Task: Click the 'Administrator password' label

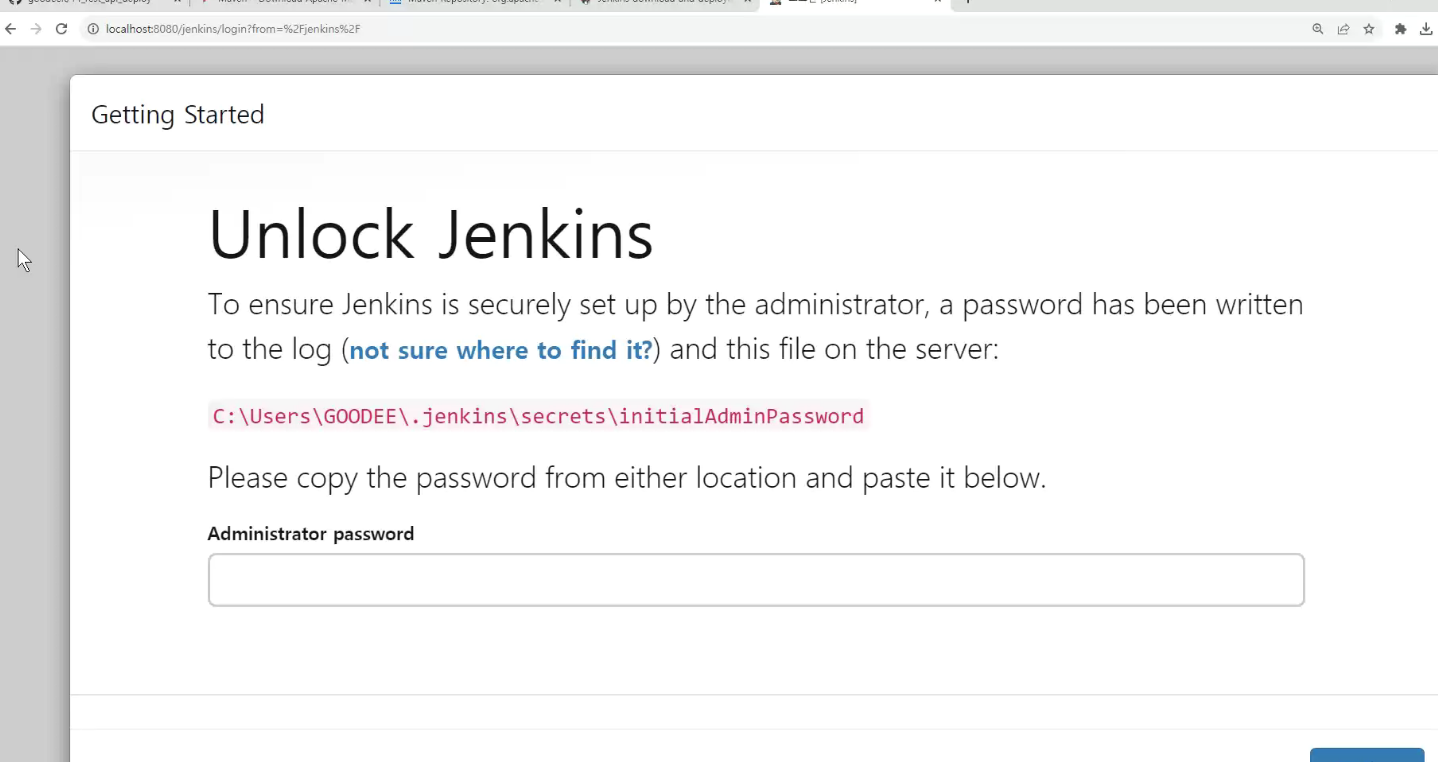Action: coord(311,534)
